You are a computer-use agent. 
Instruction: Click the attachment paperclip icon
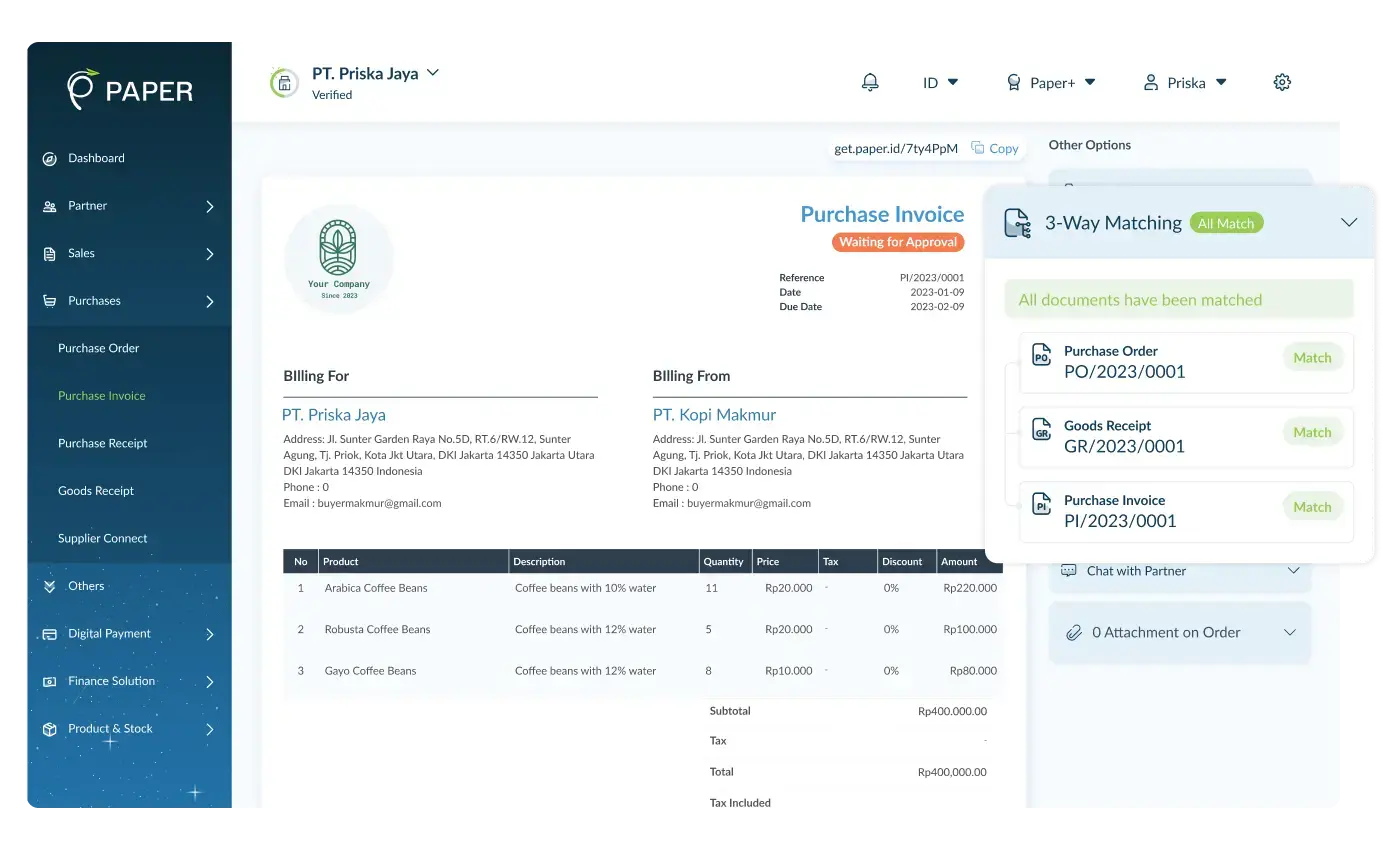pyautogui.click(x=1074, y=633)
